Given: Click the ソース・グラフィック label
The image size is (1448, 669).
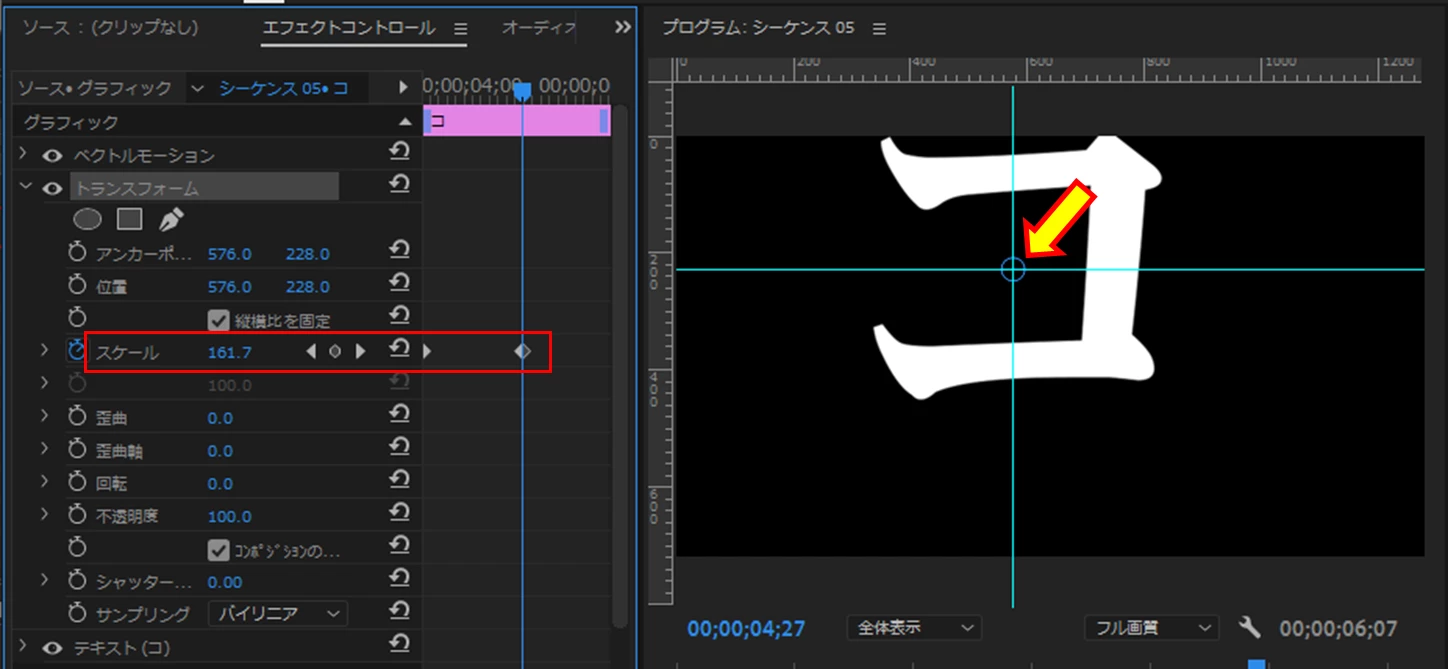Looking at the screenshot, I should tap(96, 88).
